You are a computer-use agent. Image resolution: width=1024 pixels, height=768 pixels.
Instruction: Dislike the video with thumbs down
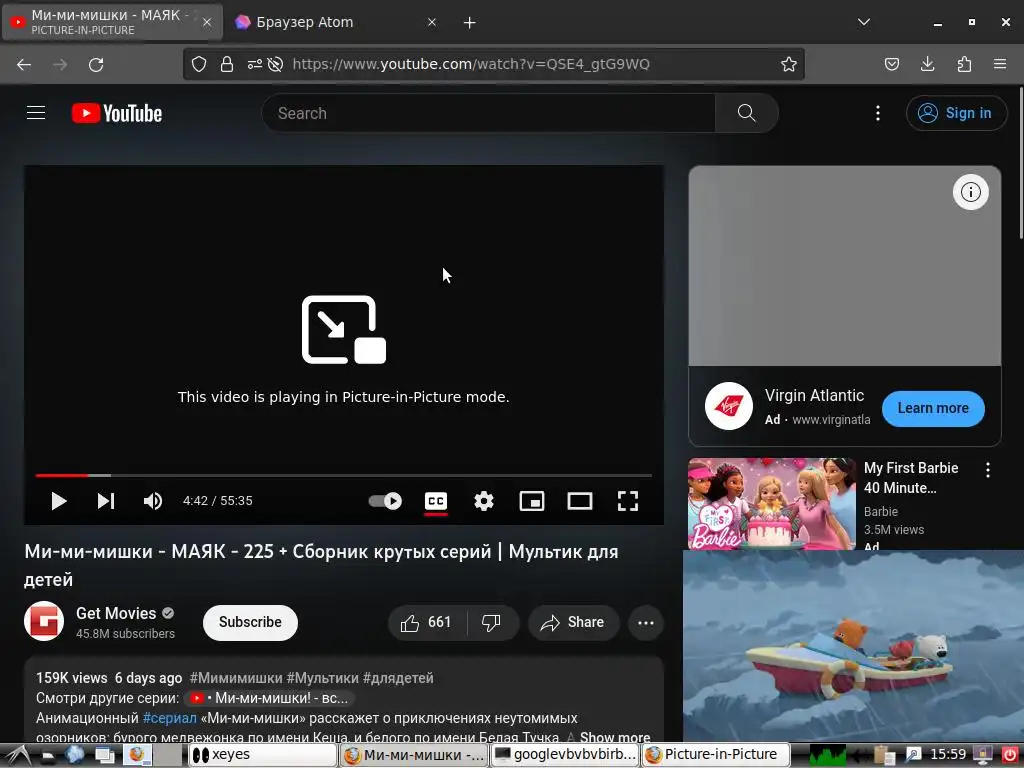tap(491, 622)
